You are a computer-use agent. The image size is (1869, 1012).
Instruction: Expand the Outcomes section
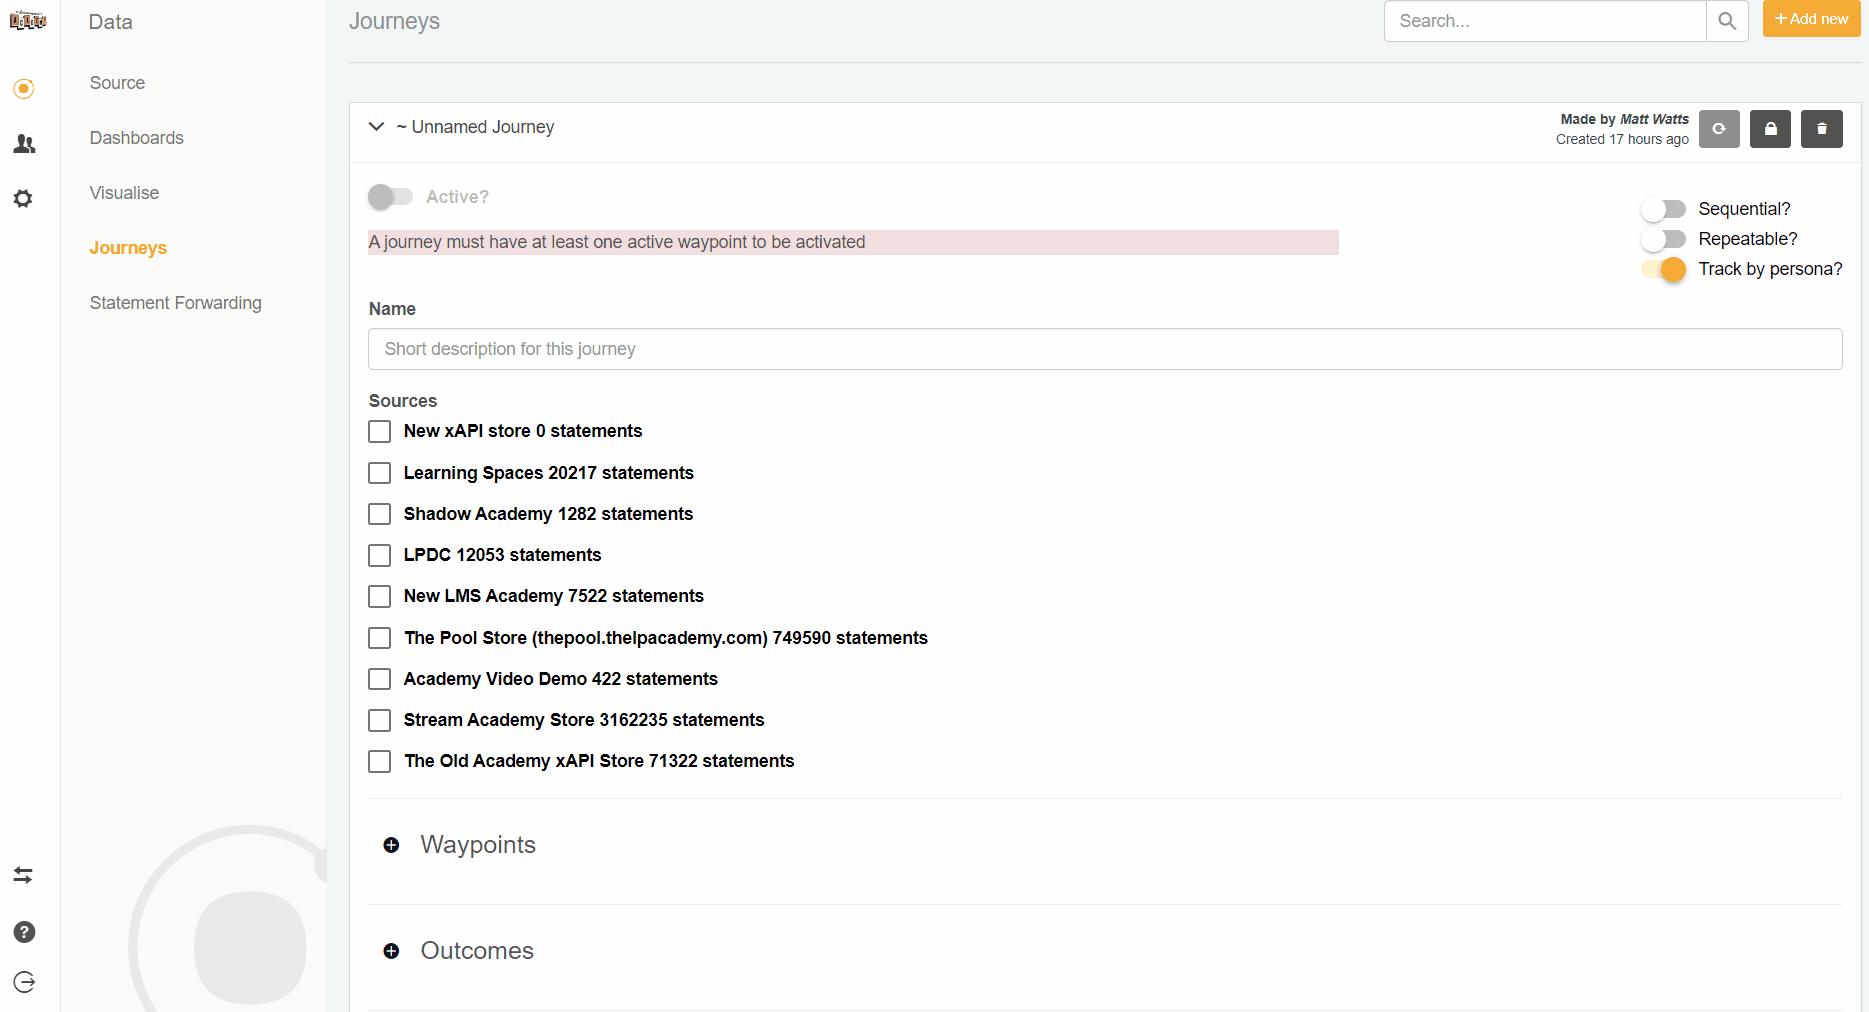391,951
